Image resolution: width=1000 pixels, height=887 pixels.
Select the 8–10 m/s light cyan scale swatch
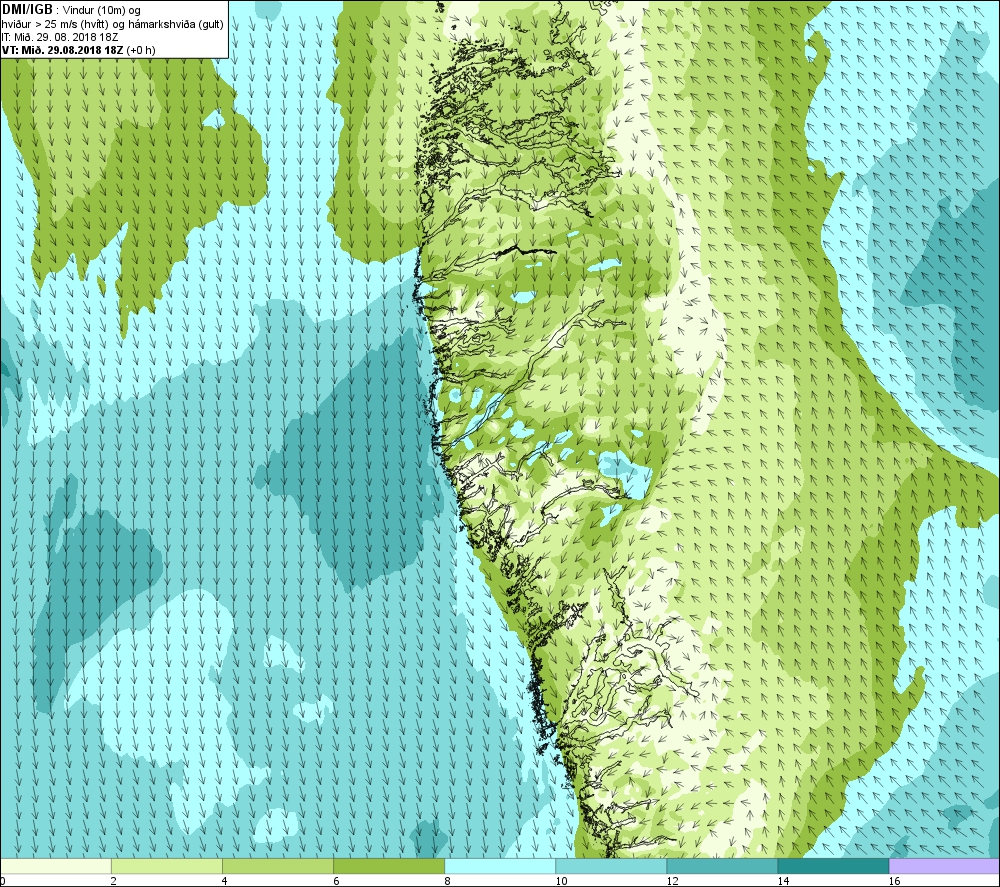point(500,866)
